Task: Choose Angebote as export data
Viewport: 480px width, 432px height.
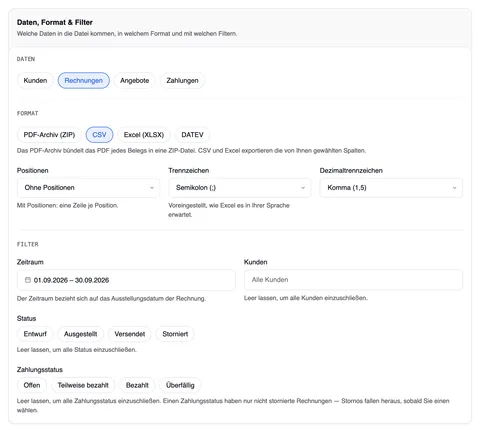Action: point(134,80)
